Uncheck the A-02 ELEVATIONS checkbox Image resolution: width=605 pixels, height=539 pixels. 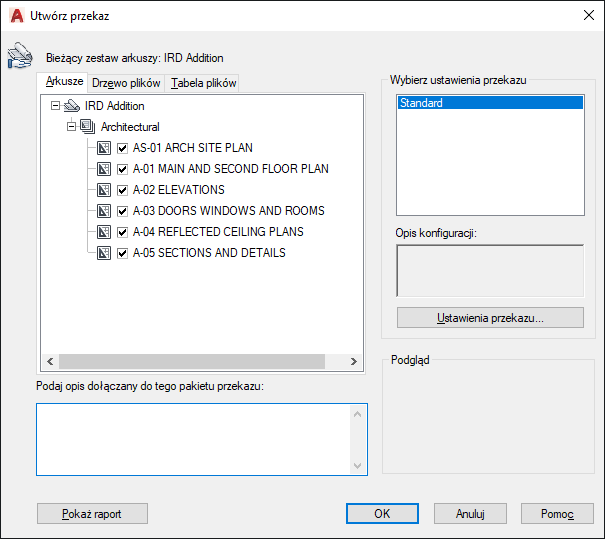click(122, 190)
